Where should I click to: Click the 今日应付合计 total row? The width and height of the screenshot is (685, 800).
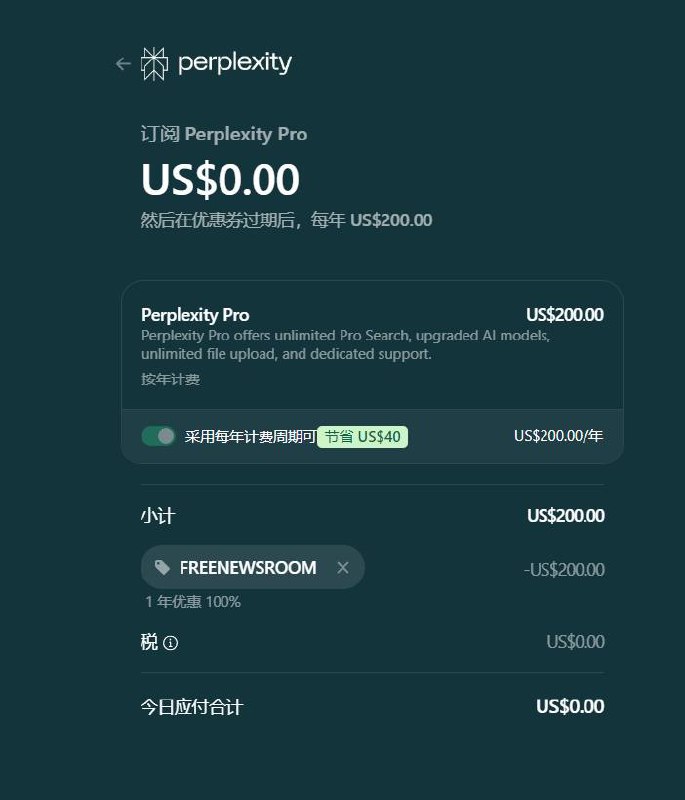[191, 707]
